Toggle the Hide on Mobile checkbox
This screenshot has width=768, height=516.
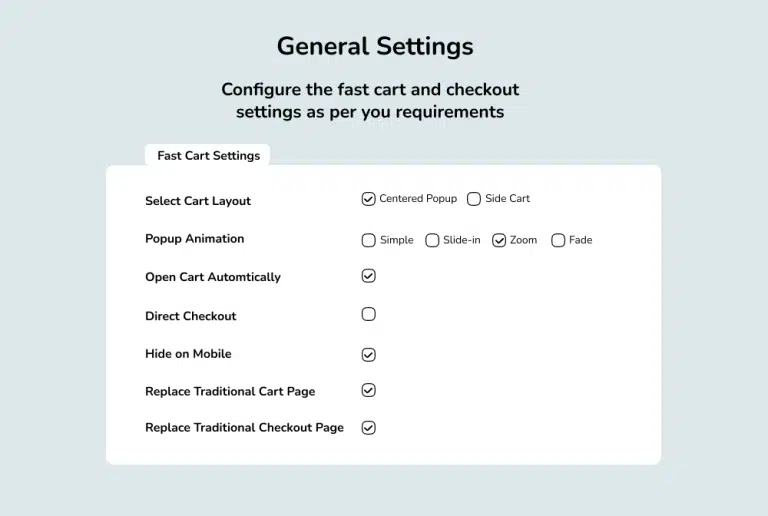coord(368,354)
